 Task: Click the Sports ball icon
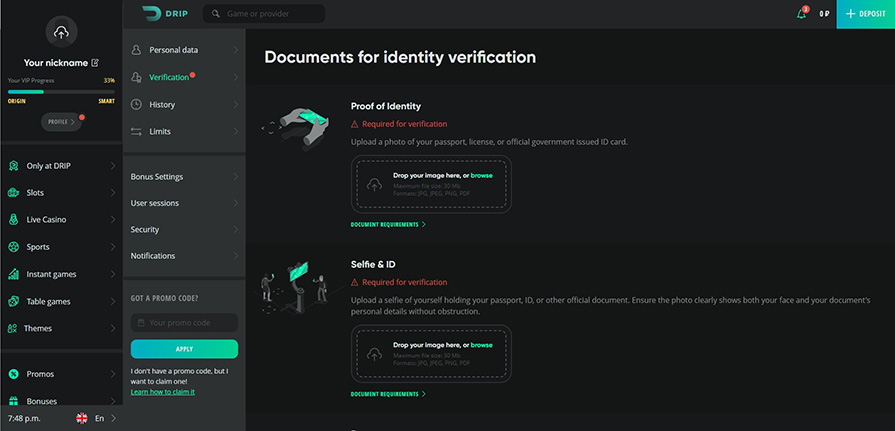(14, 246)
